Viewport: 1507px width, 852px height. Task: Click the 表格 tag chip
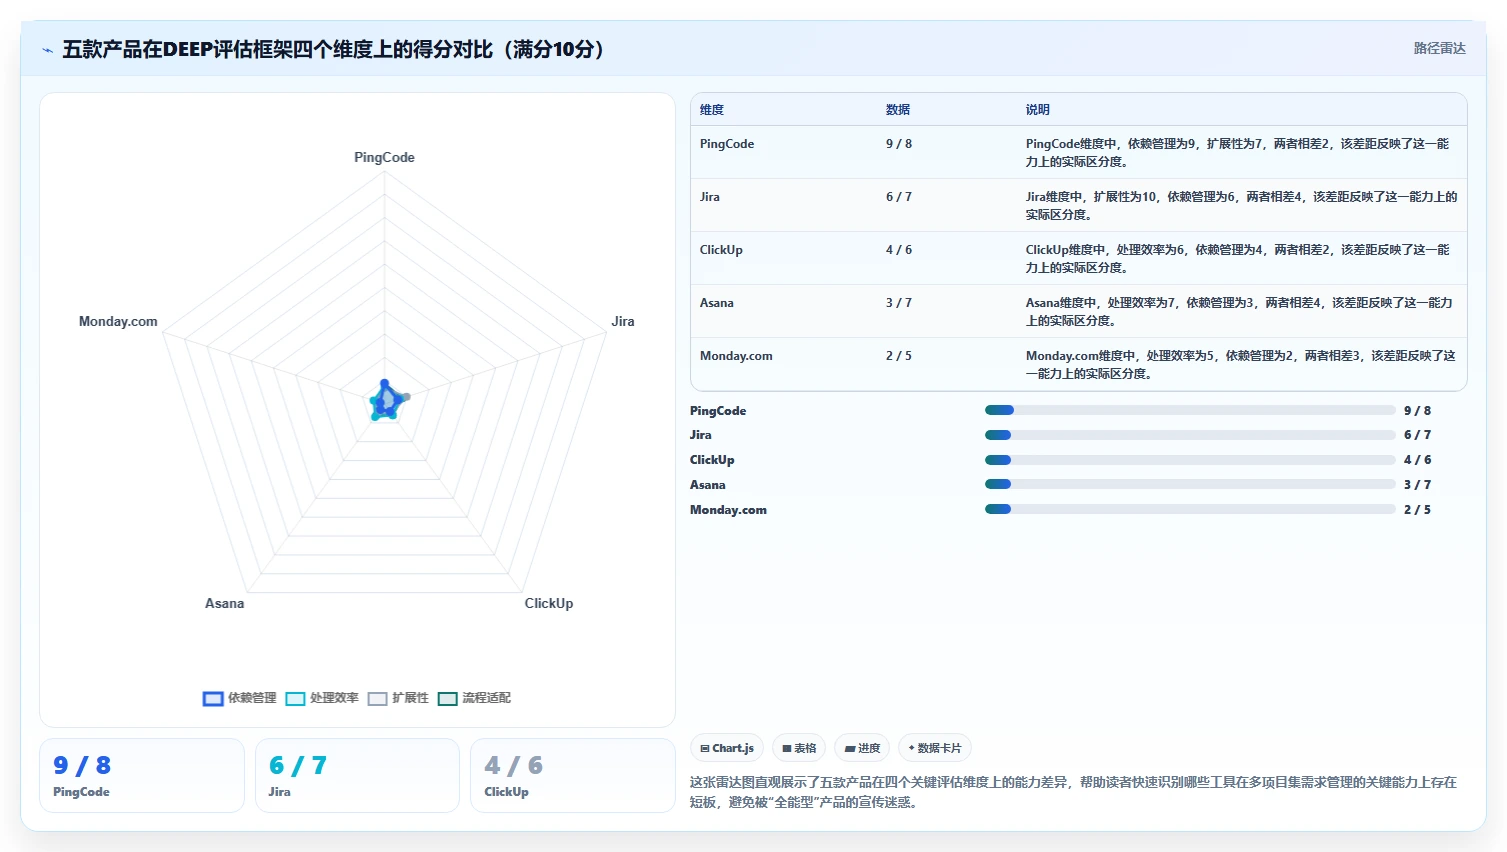(799, 748)
